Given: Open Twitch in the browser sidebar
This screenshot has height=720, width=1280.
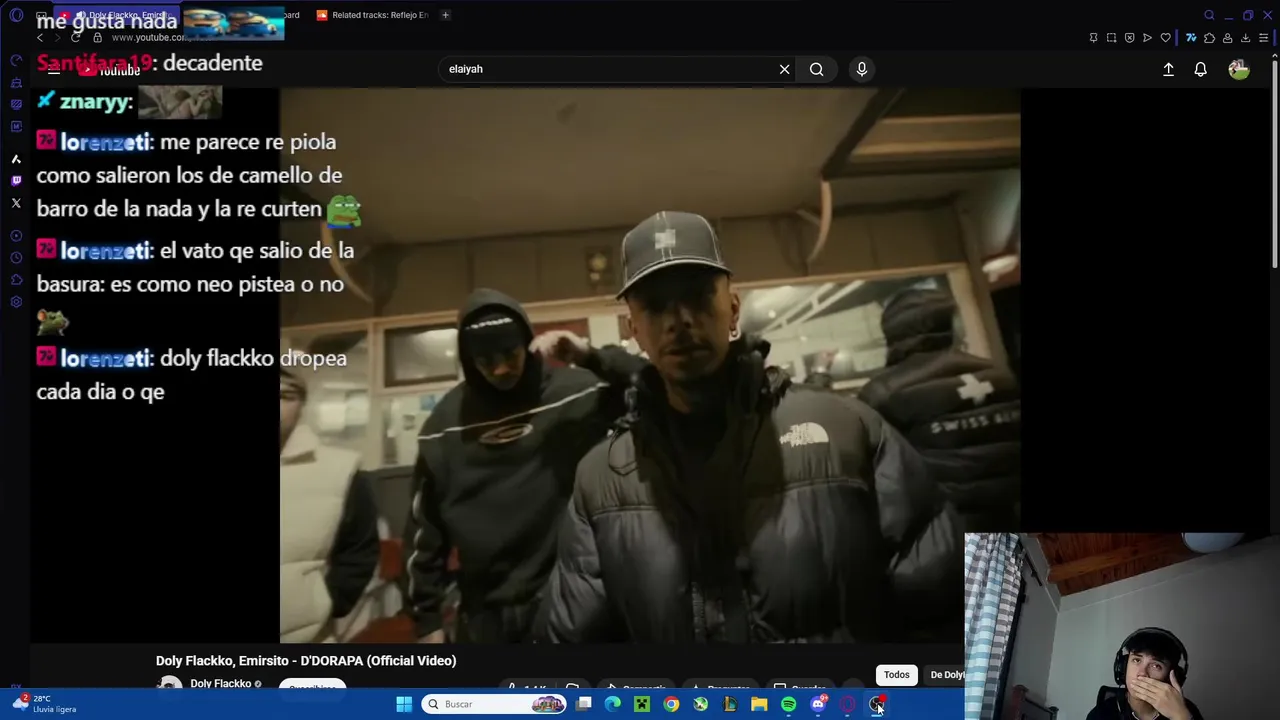Looking at the screenshot, I should click(16, 180).
